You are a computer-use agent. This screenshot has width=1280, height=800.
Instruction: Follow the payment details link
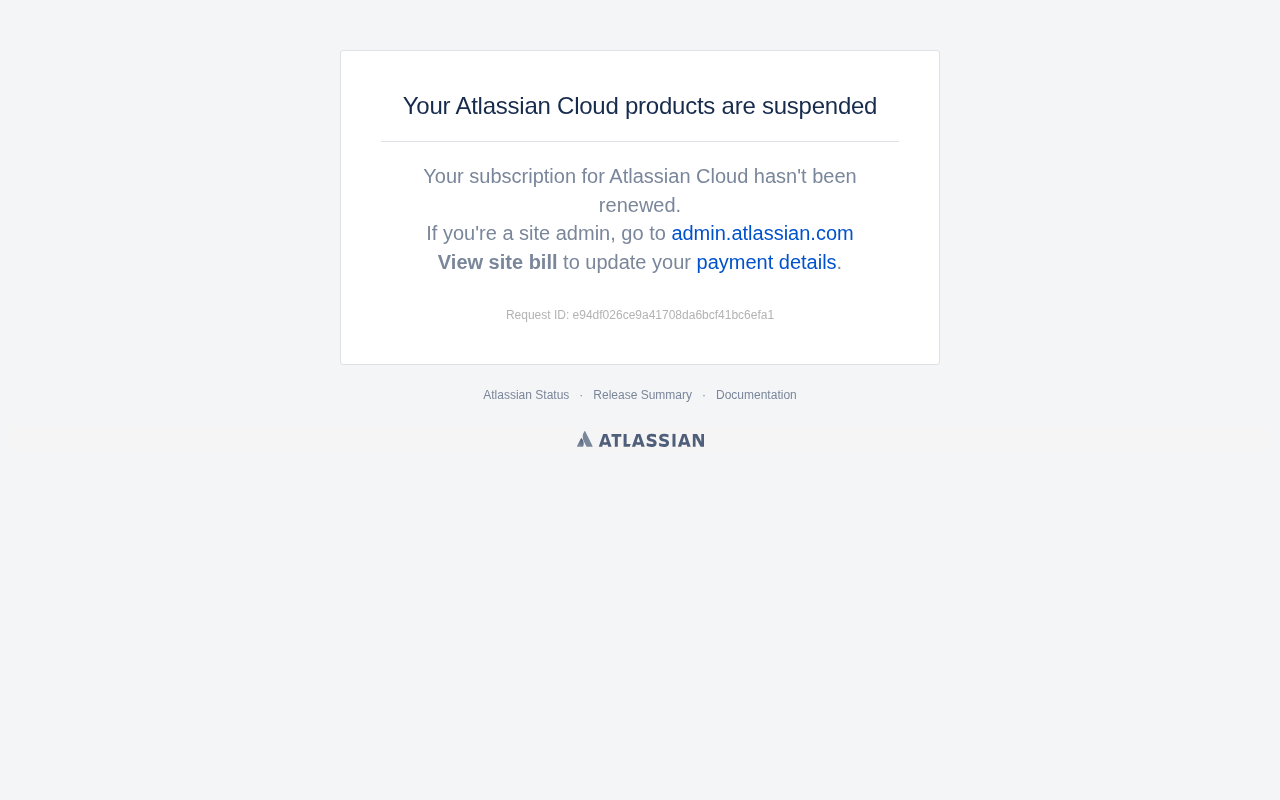(x=766, y=262)
